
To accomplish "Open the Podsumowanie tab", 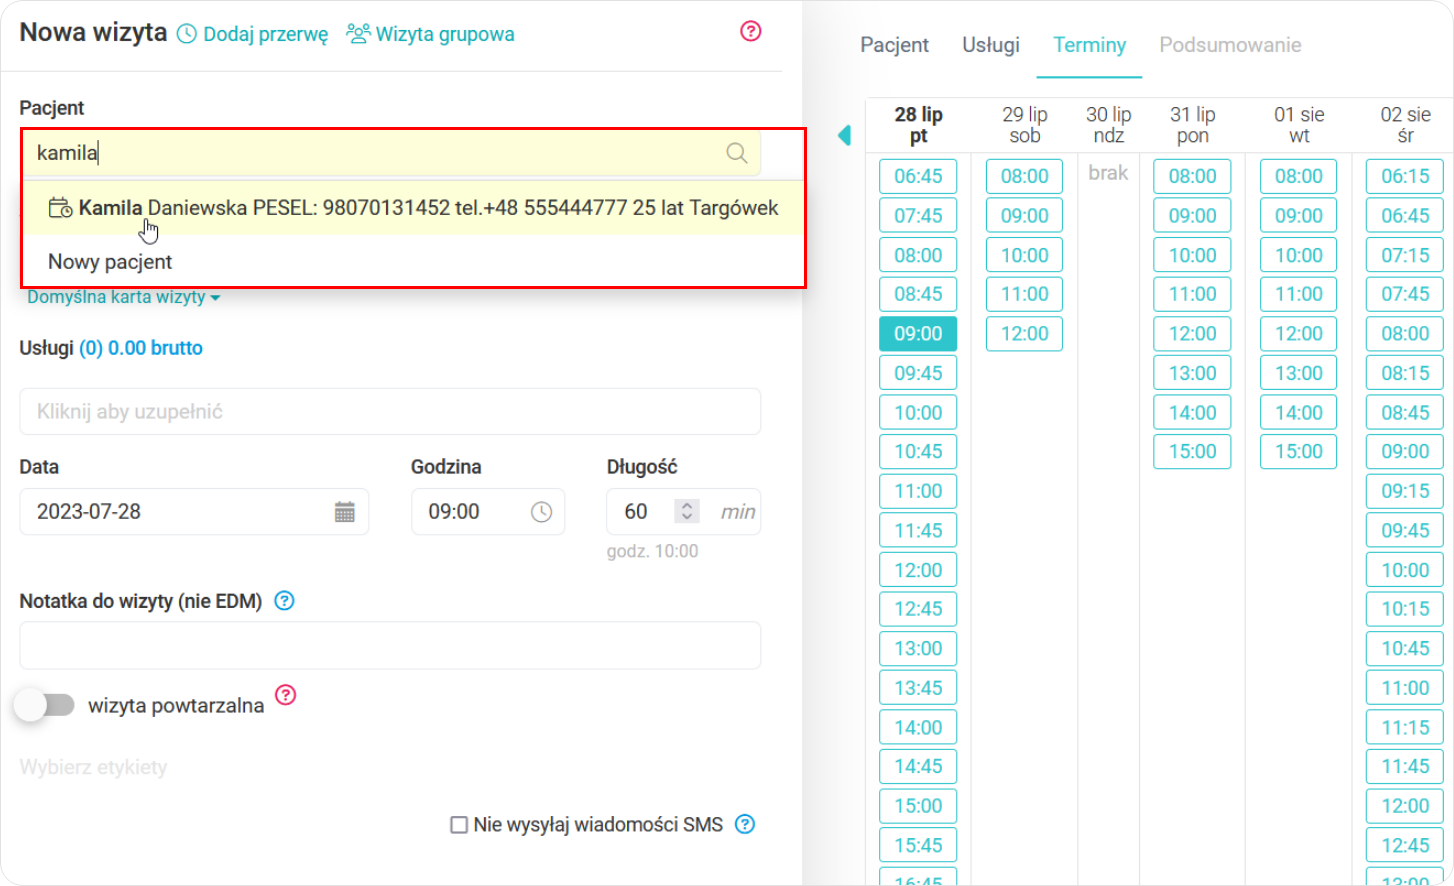I will tap(1230, 45).
